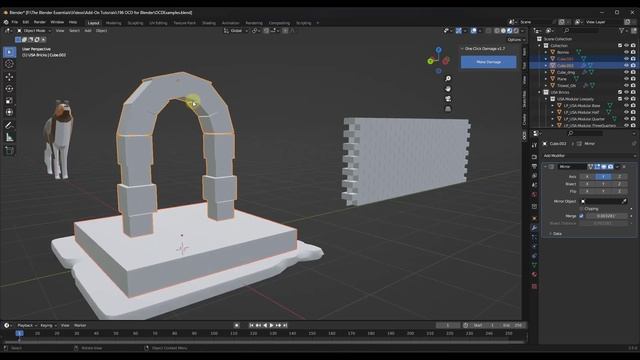The image size is (640, 360).
Task: Open the Render properties tab
Action: click(534, 157)
